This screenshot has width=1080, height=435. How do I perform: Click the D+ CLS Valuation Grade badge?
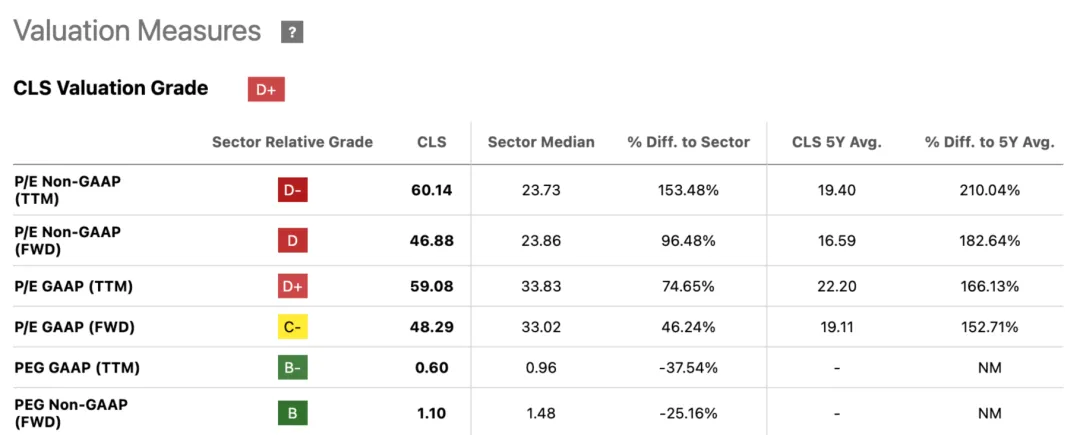[266, 89]
